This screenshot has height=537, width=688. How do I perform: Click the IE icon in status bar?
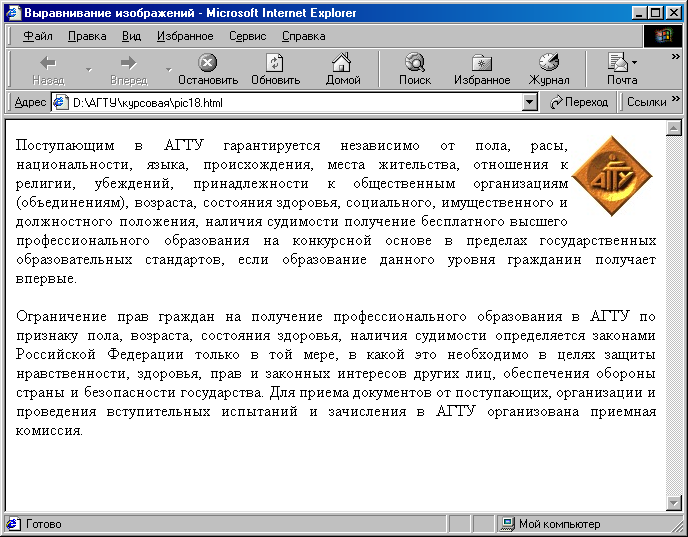click(13, 524)
